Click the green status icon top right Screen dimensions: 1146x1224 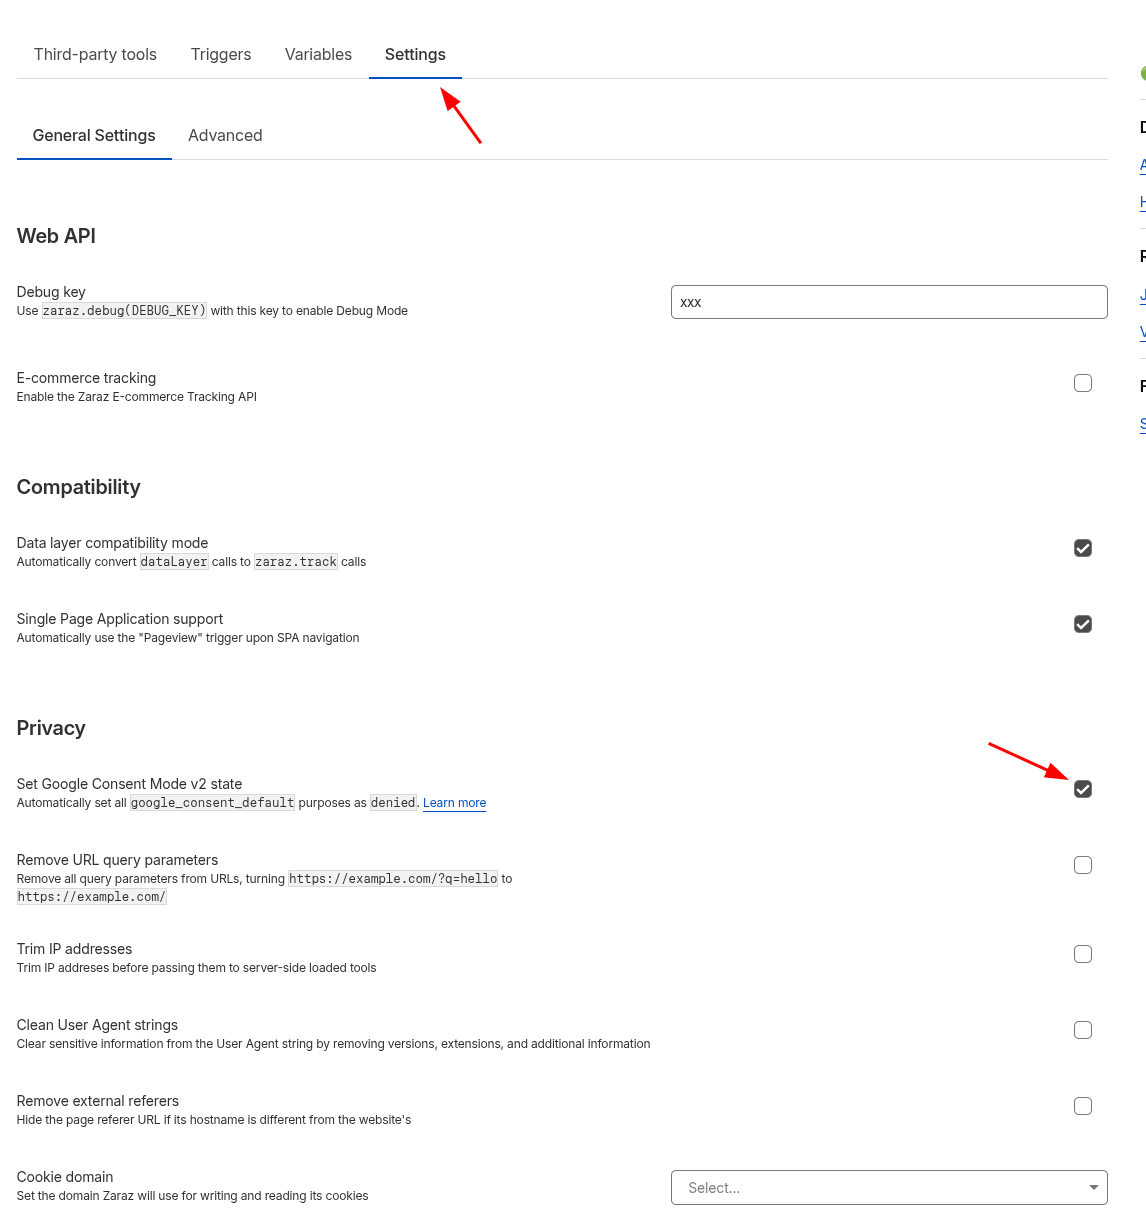point(1143,73)
